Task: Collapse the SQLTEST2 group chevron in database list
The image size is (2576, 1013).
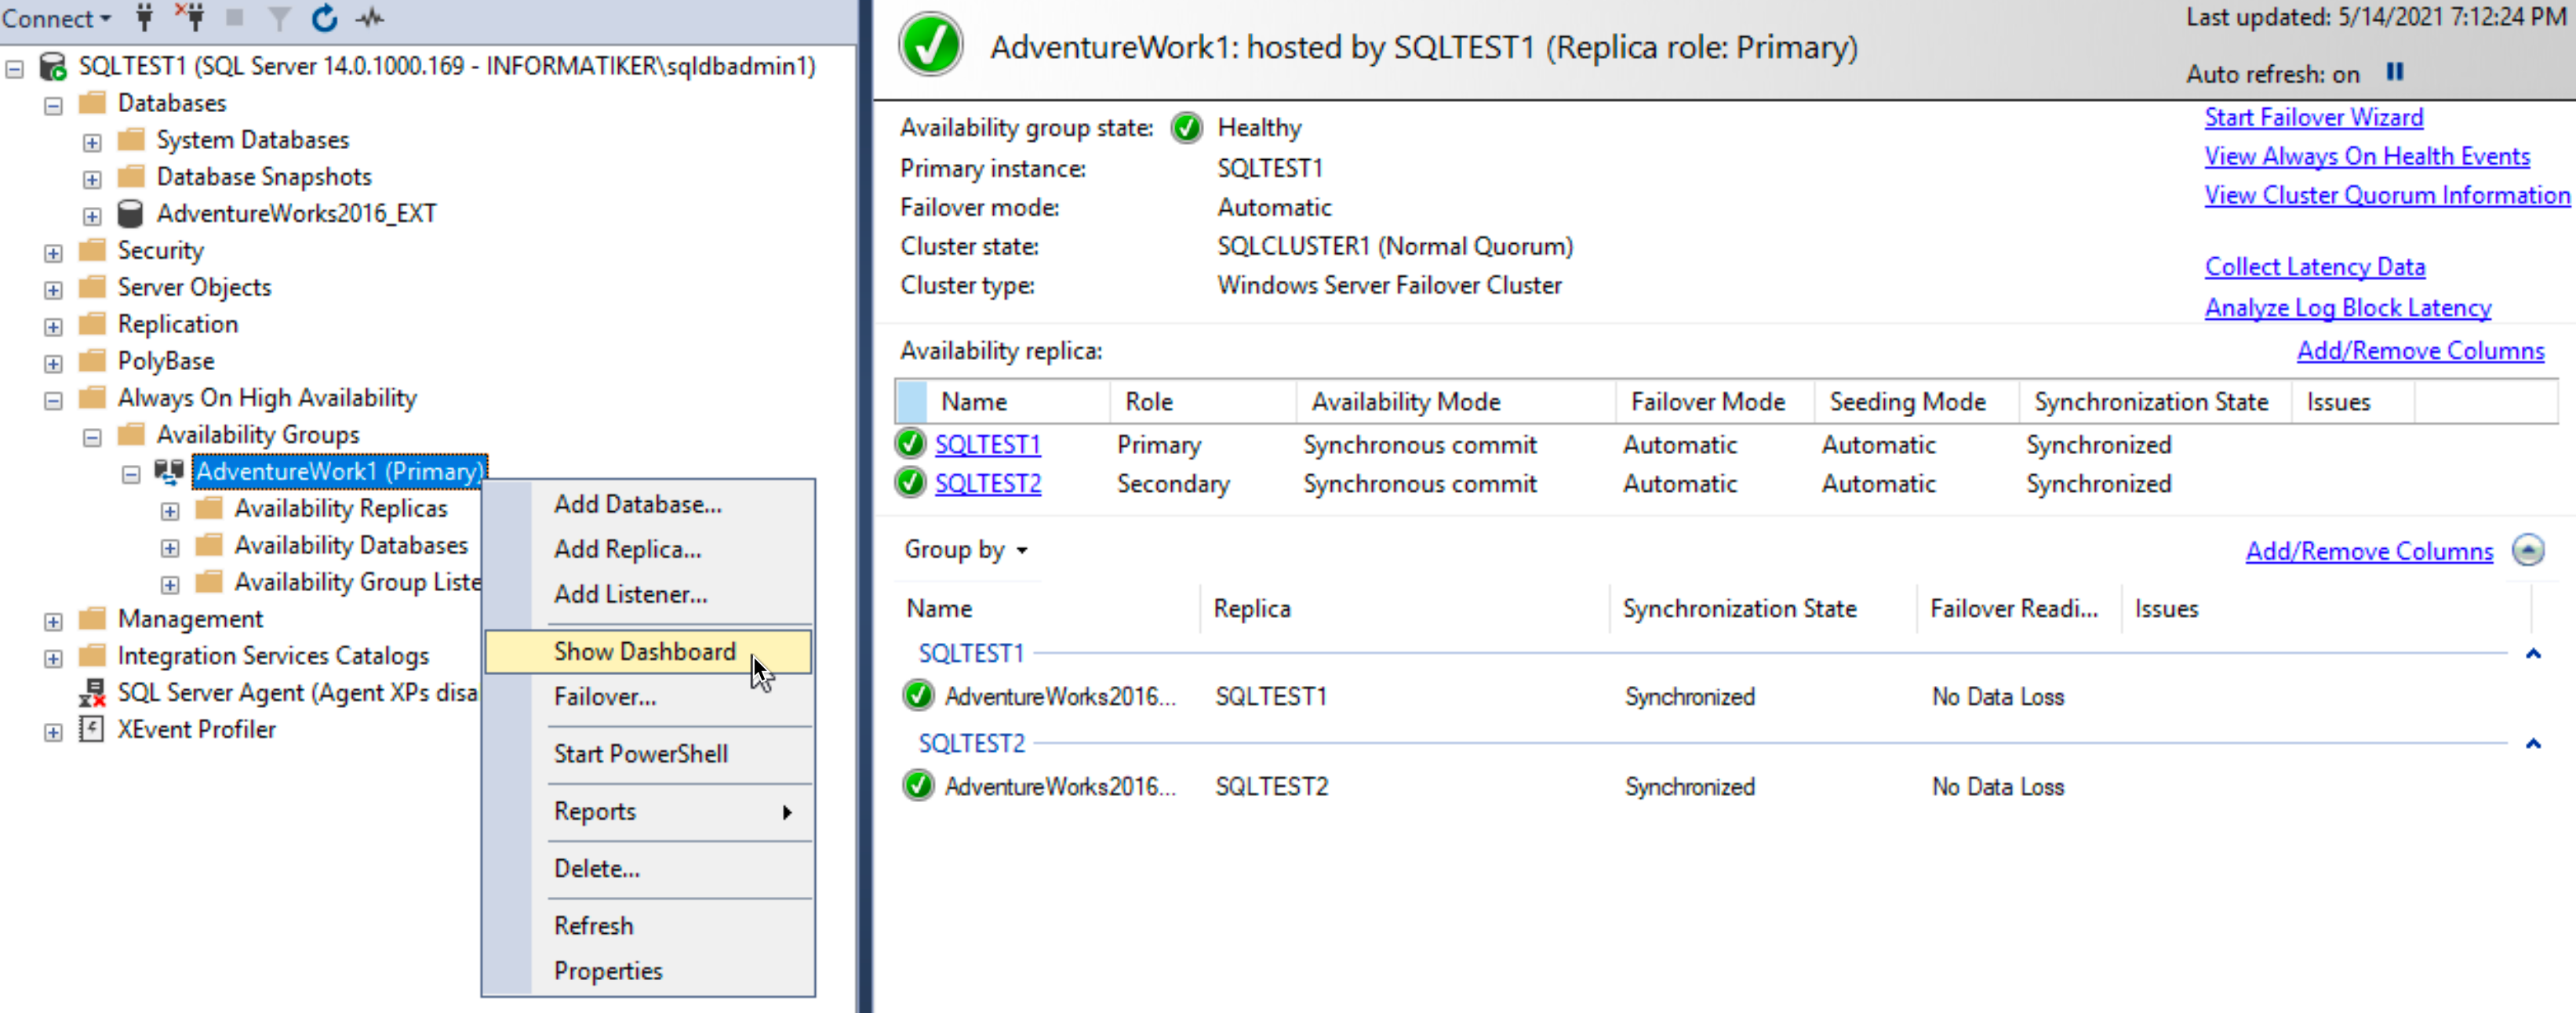Action: (2533, 744)
